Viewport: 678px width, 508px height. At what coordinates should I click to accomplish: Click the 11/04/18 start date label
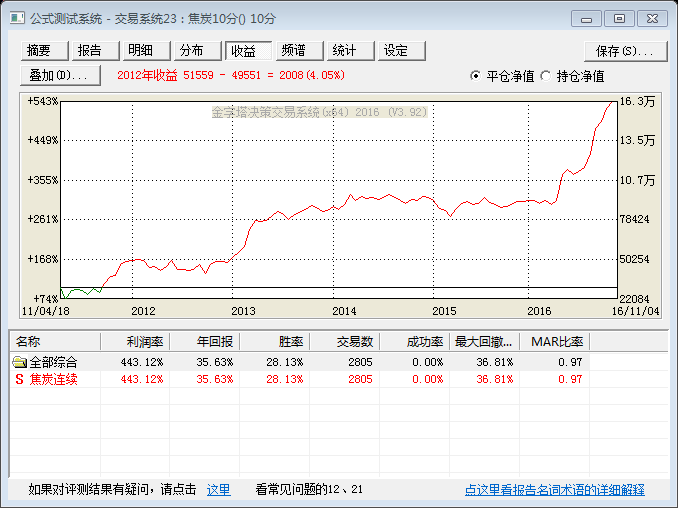click(x=46, y=311)
